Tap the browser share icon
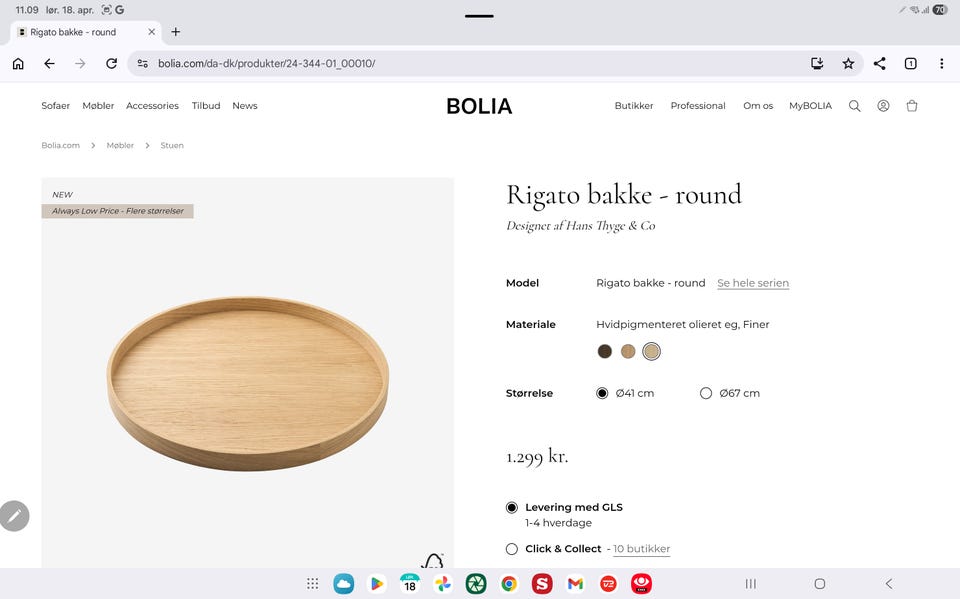The width and height of the screenshot is (960, 599). (879, 64)
